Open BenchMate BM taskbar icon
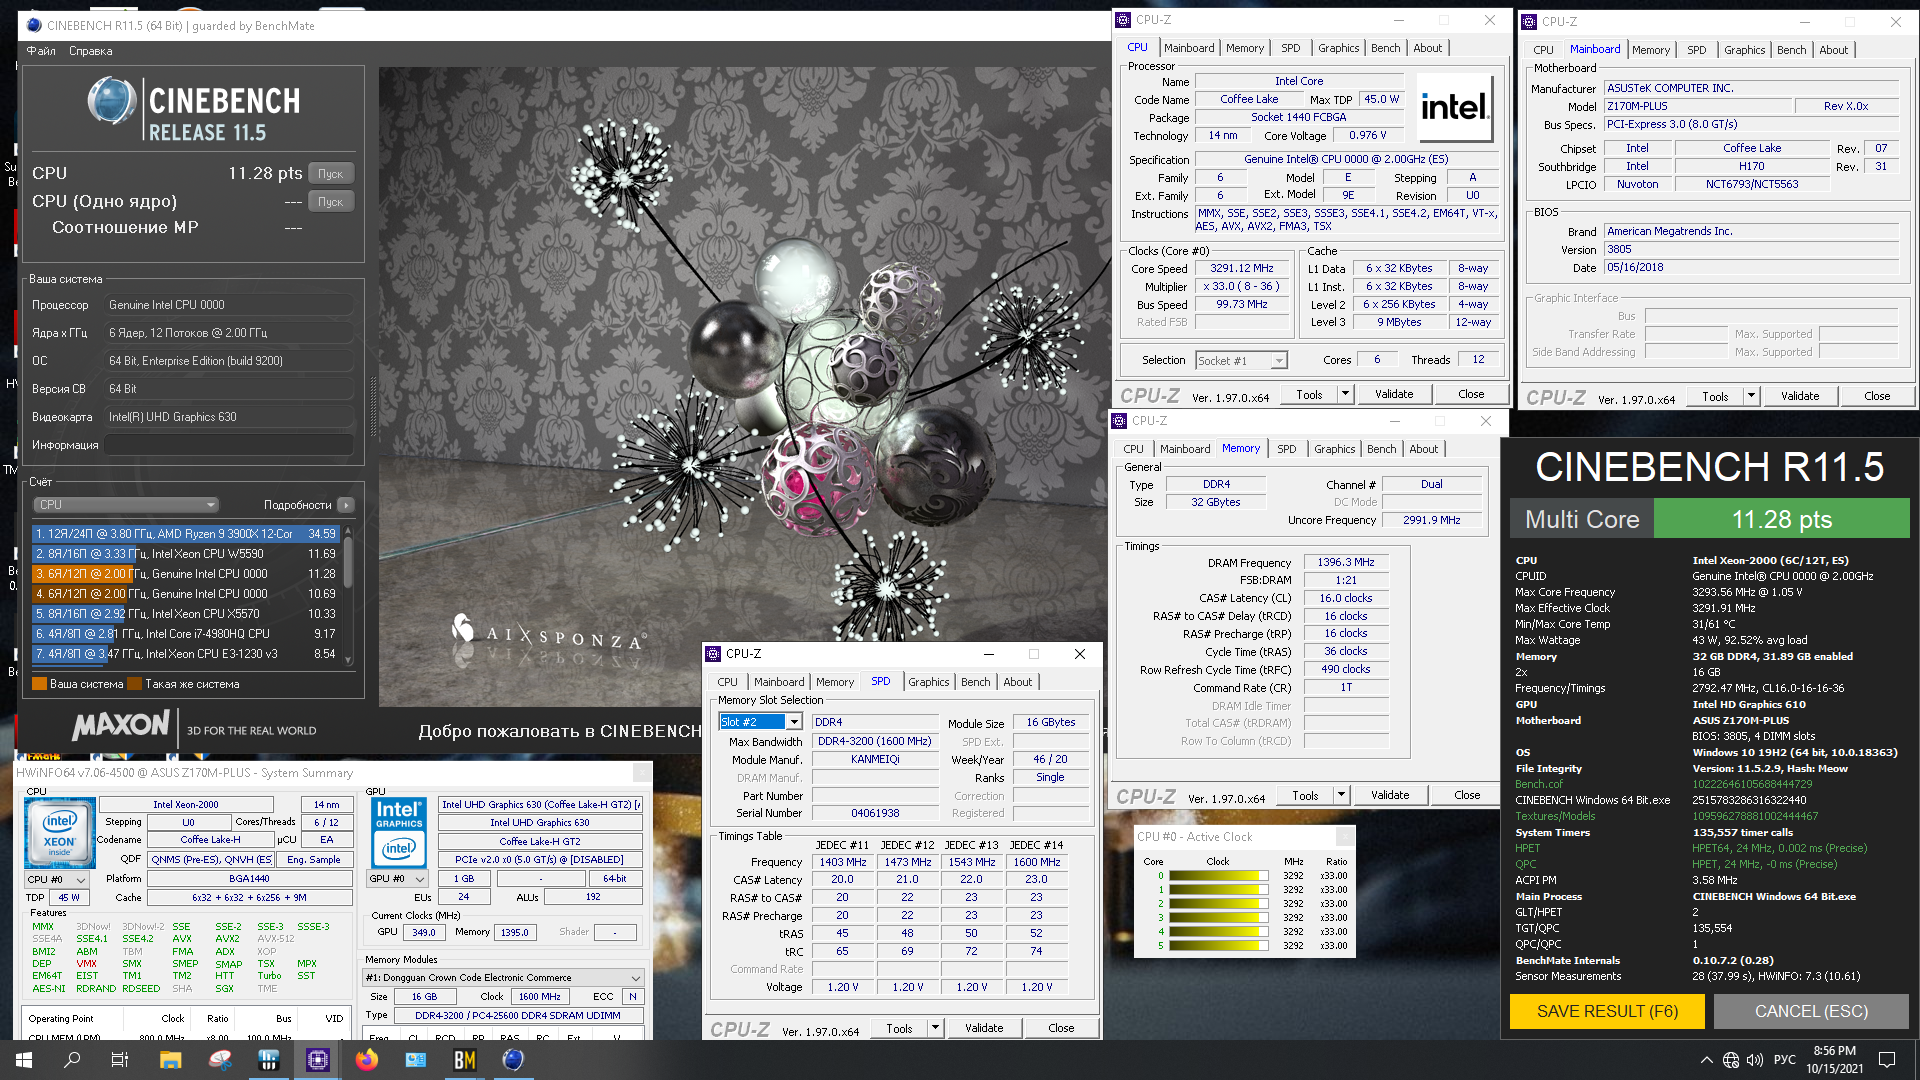Image resolution: width=1920 pixels, height=1080 pixels. 464,1060
